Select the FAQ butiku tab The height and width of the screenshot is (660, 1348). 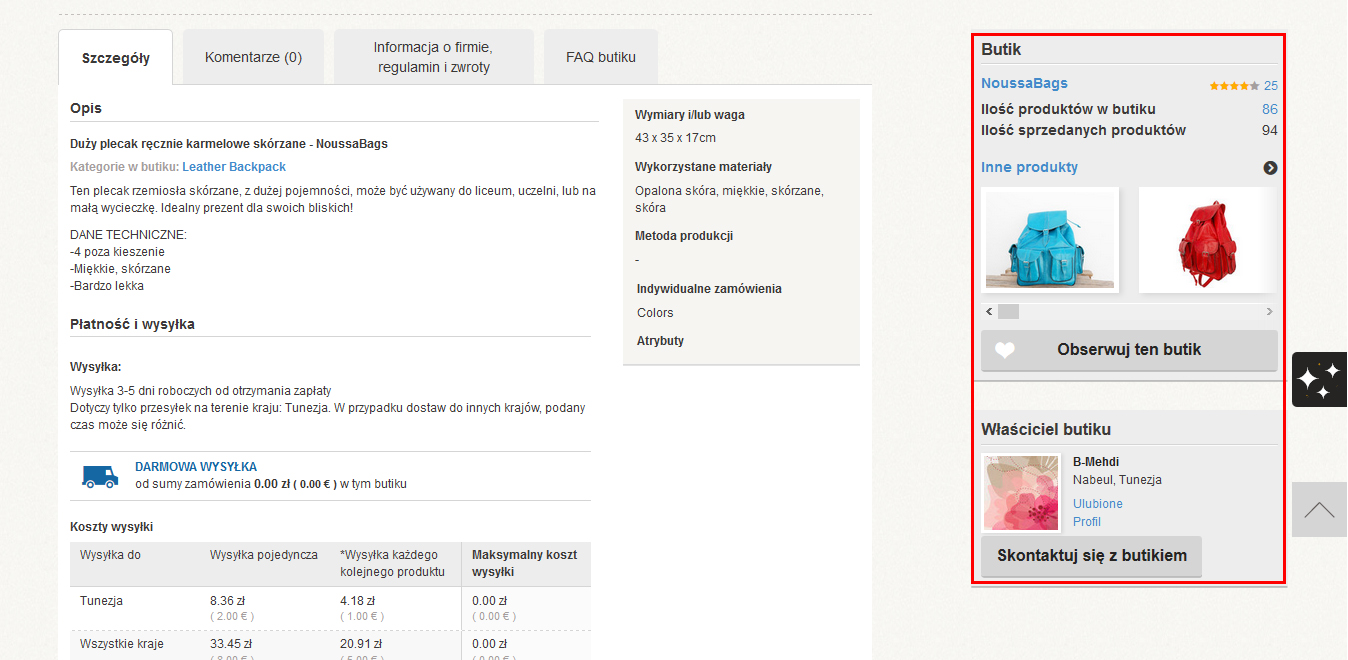click(x=601, y=57)
